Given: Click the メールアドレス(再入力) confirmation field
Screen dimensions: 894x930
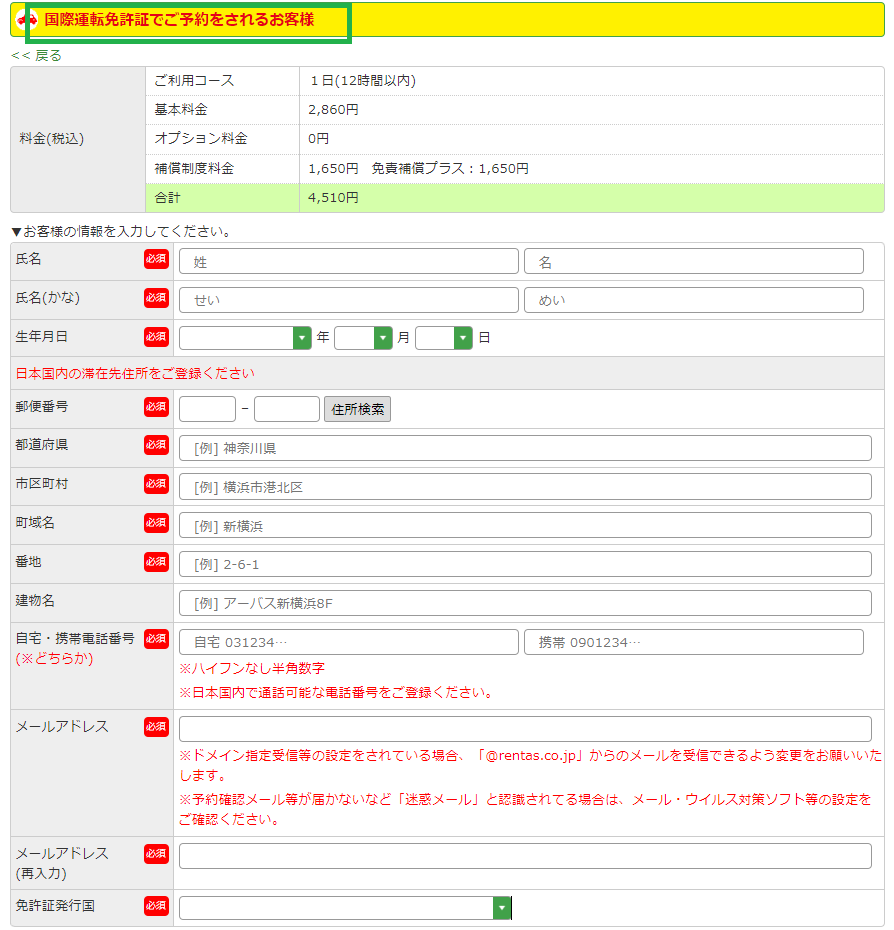Looking at the screenshot, I should click(x=525, y=856).
